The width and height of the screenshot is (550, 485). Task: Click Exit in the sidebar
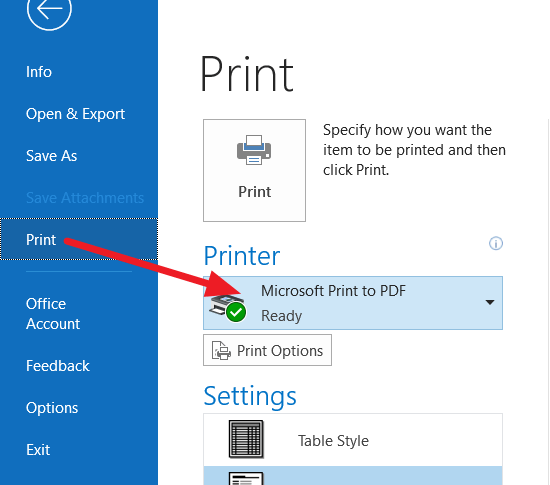coord(38,450)
